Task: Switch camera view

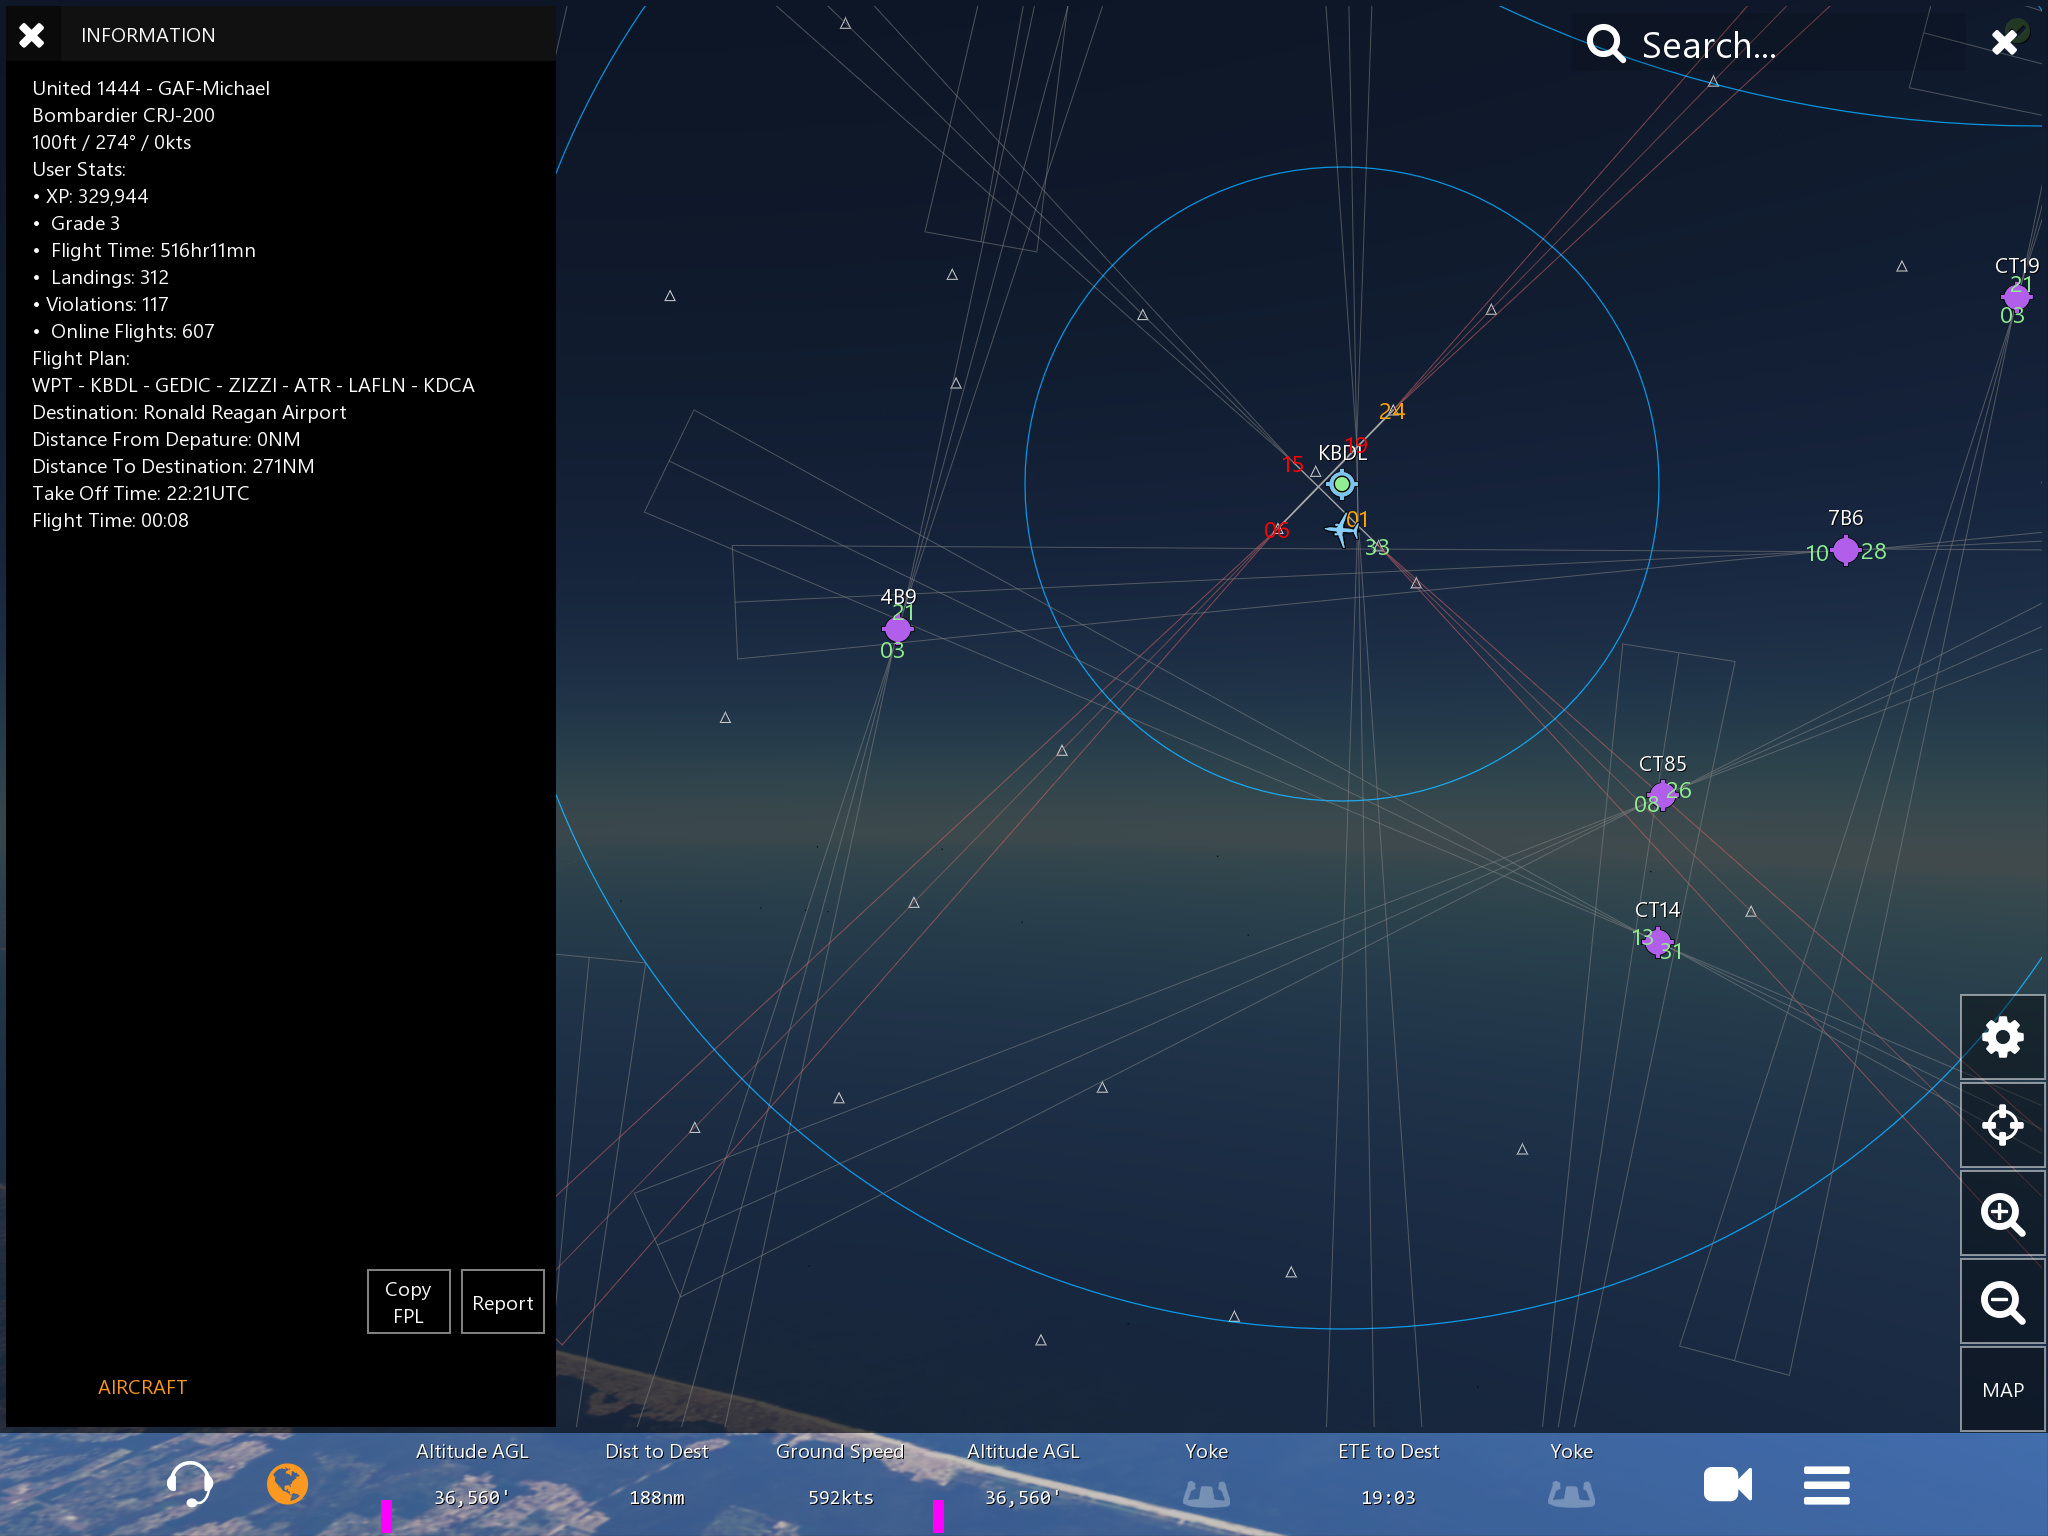Action: tap(1727, 1484)
